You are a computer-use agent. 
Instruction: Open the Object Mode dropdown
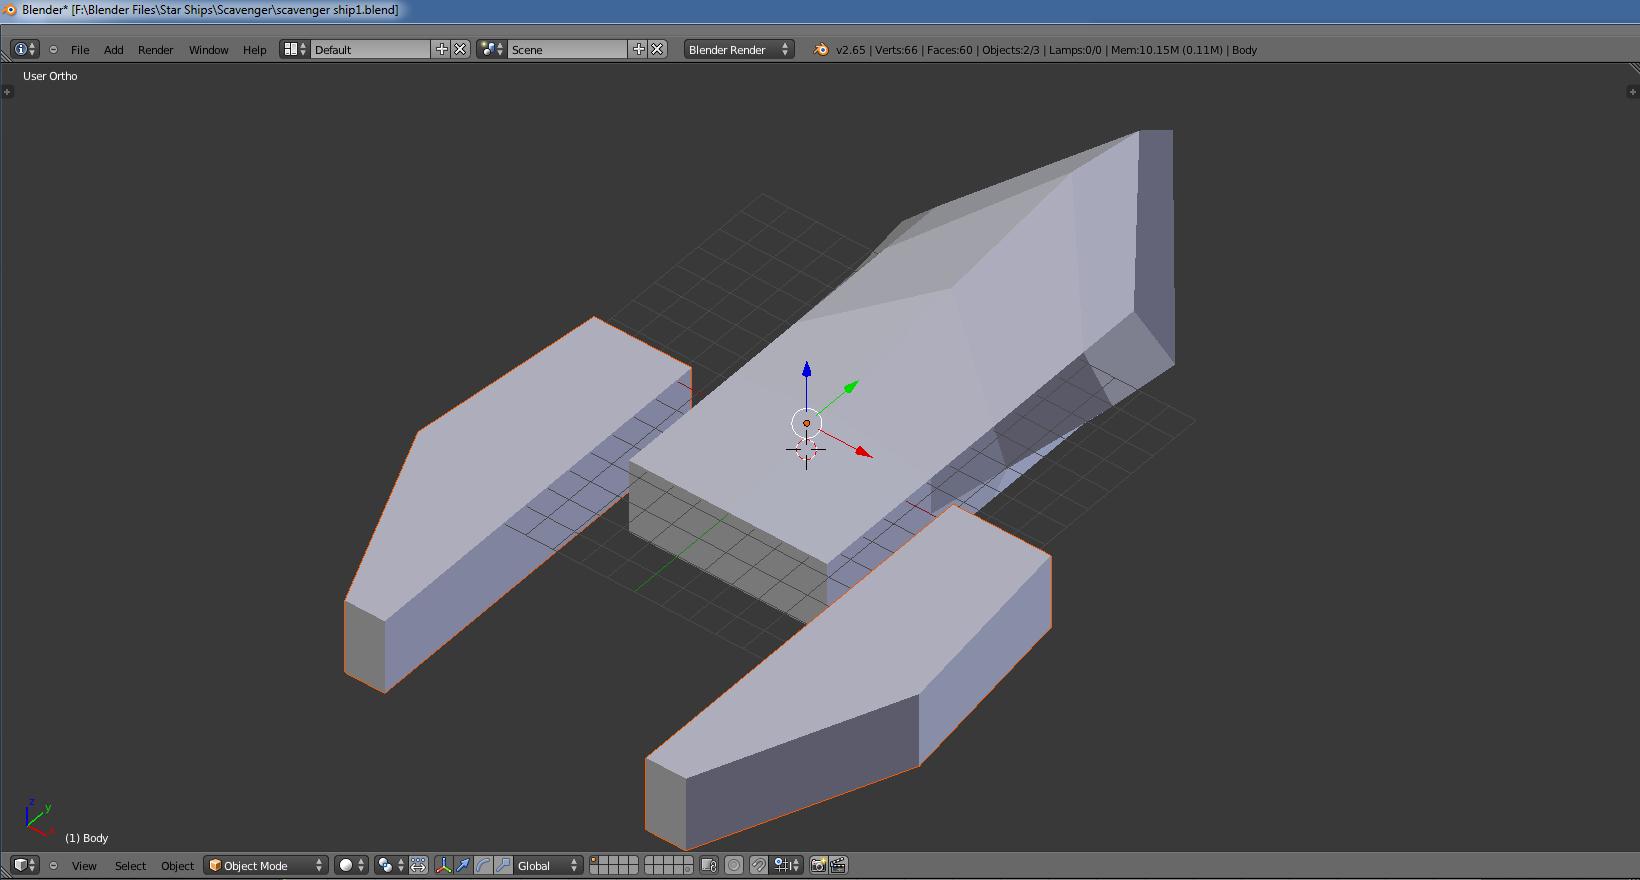(x=266, y=865)
